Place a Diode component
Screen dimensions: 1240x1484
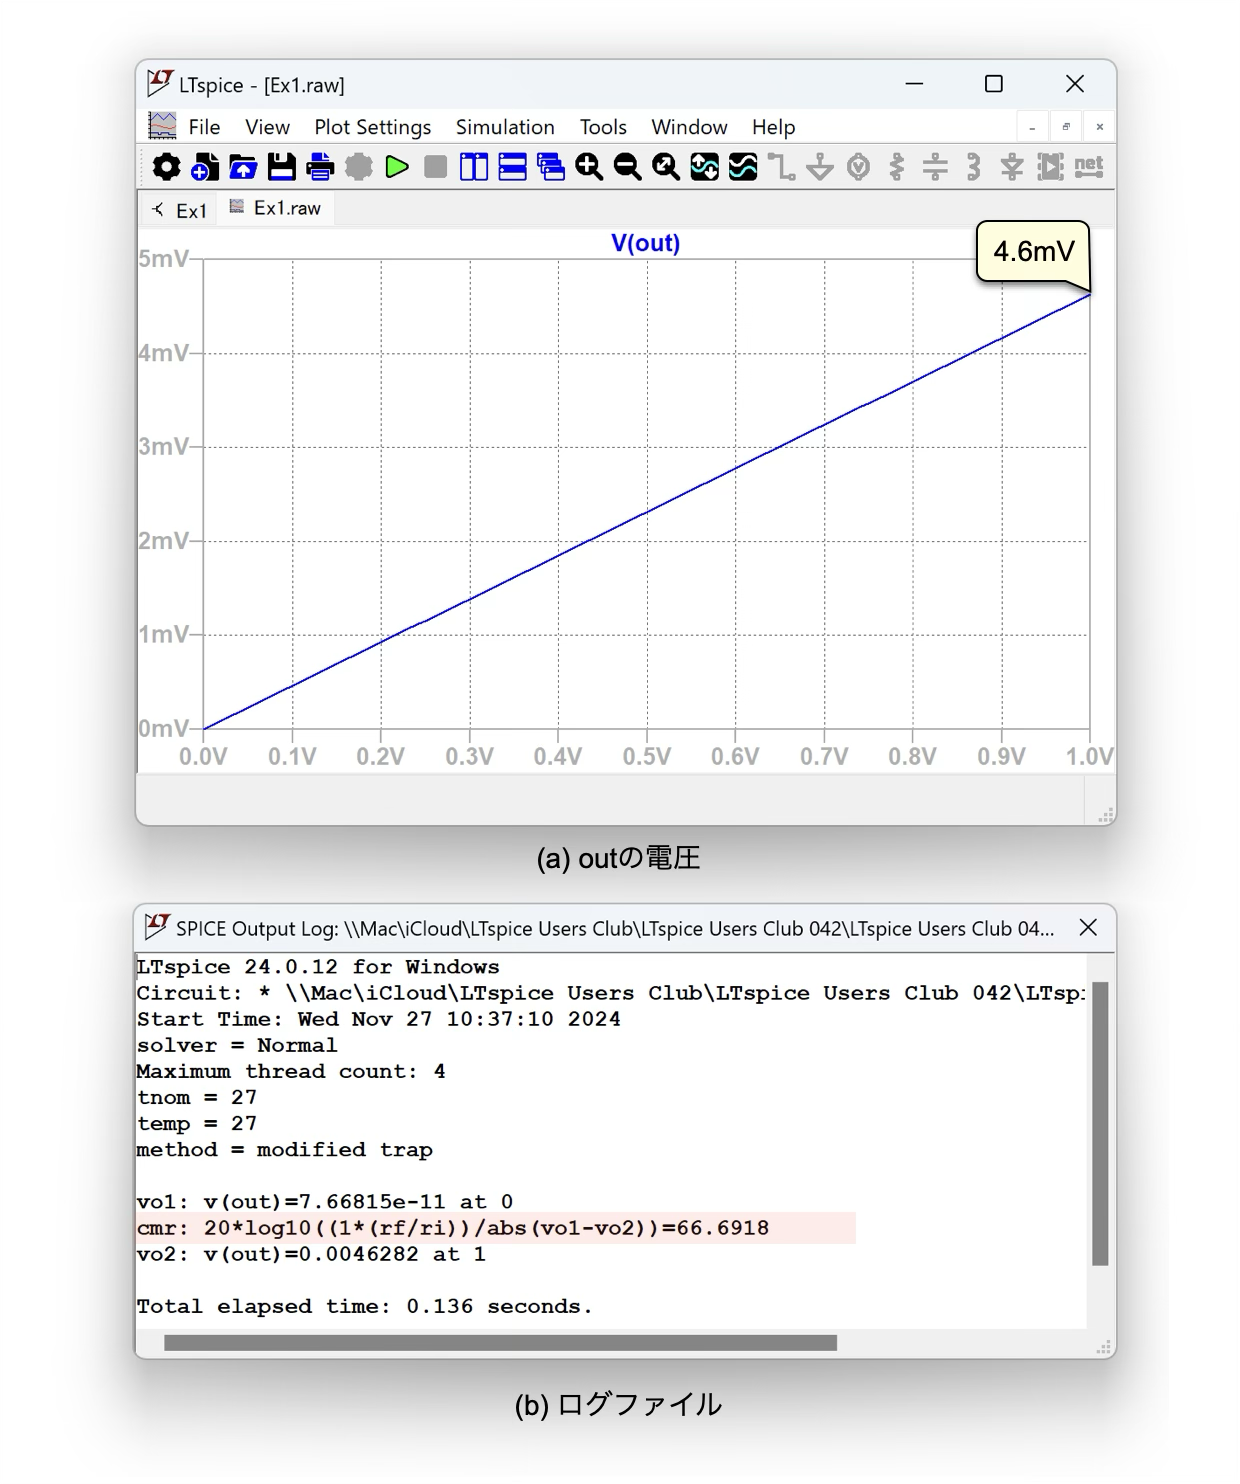[1012, 167]
